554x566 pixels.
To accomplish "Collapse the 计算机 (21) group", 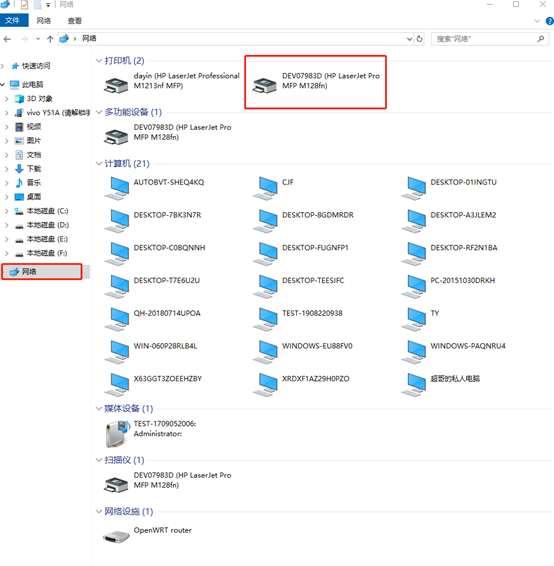I will pos(99,164).
